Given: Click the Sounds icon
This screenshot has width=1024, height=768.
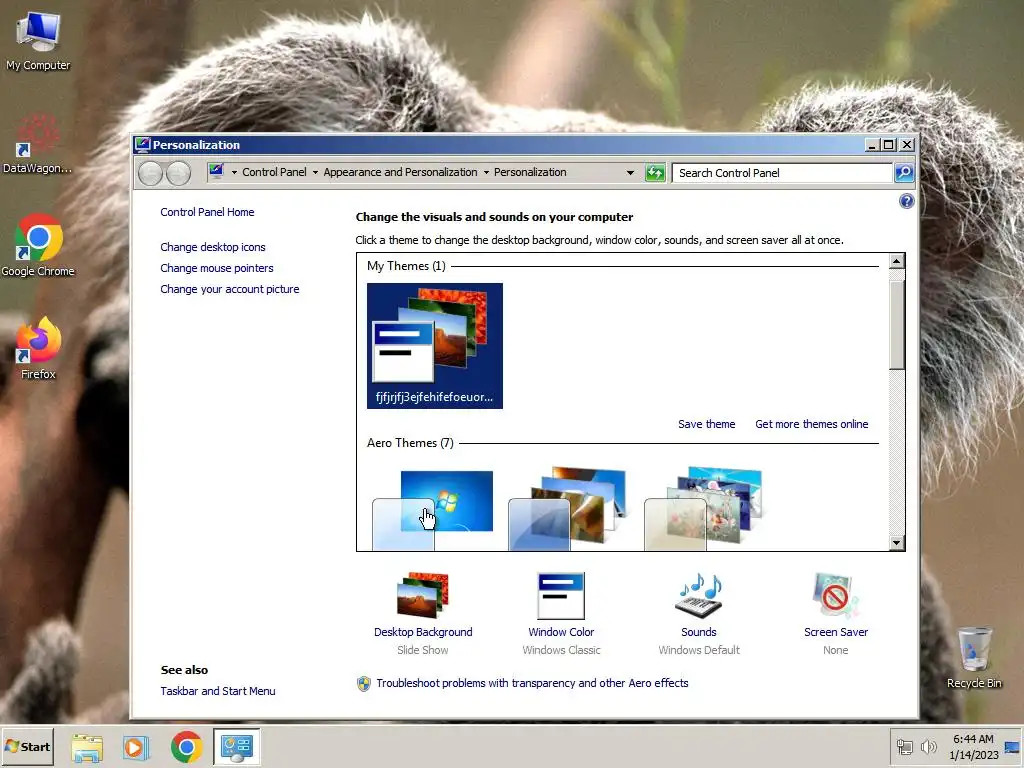Looking at the screenshot, I should tap(699, 595).
